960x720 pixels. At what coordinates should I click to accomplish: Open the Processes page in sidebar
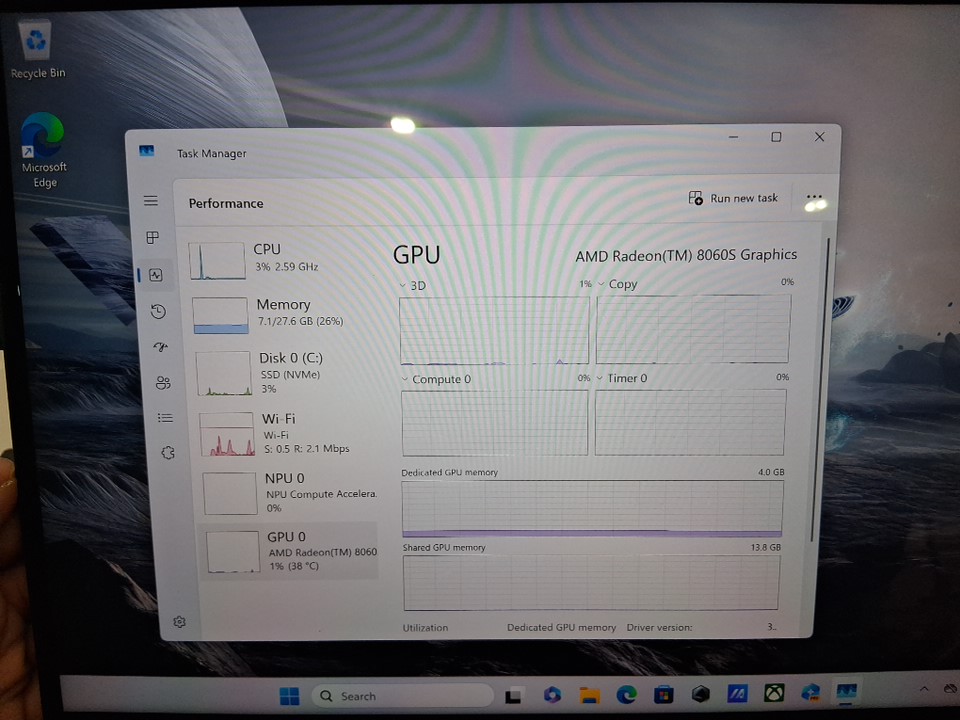tap(152, 238)
